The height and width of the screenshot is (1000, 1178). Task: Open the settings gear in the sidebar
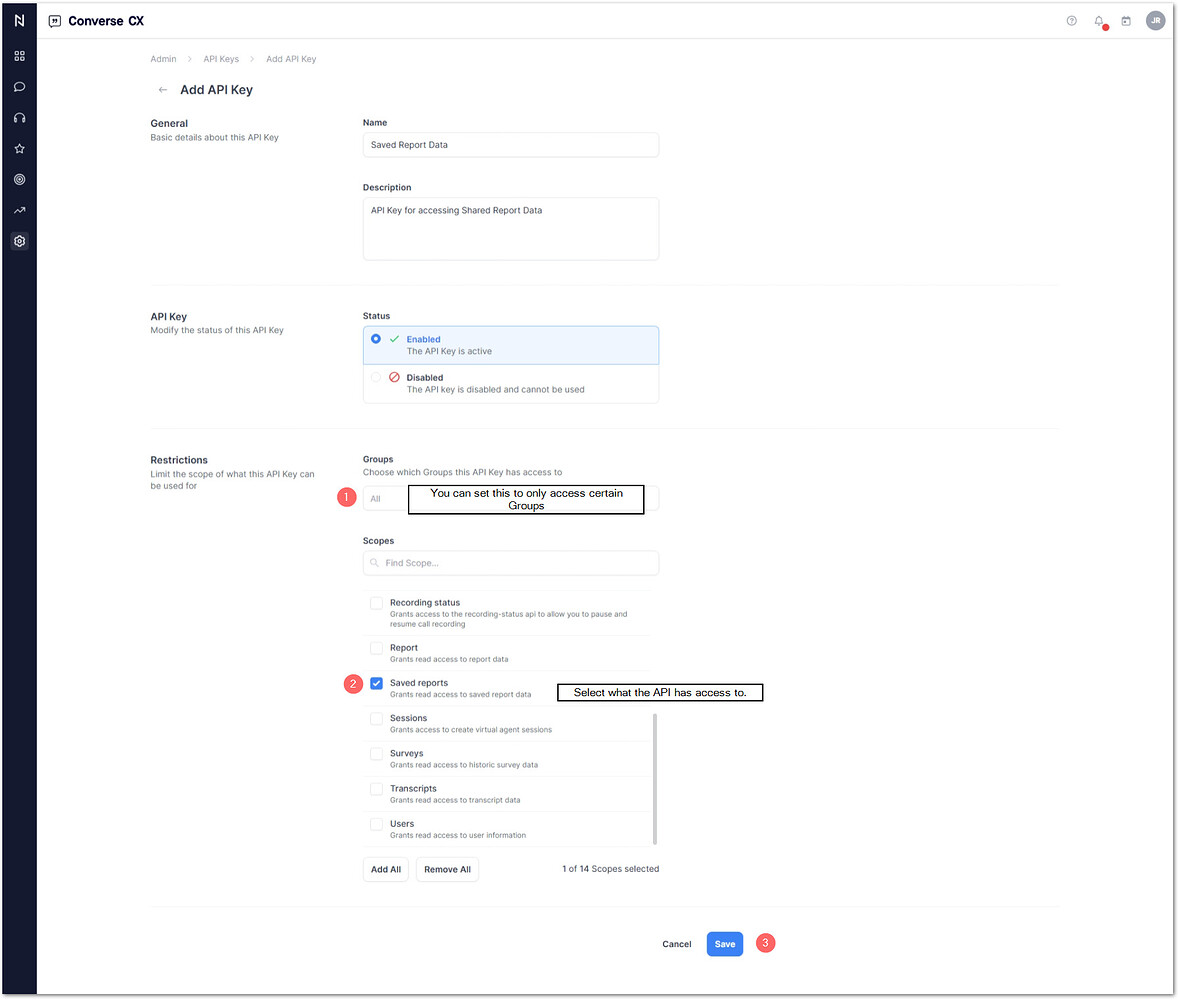tap(19, 241)
